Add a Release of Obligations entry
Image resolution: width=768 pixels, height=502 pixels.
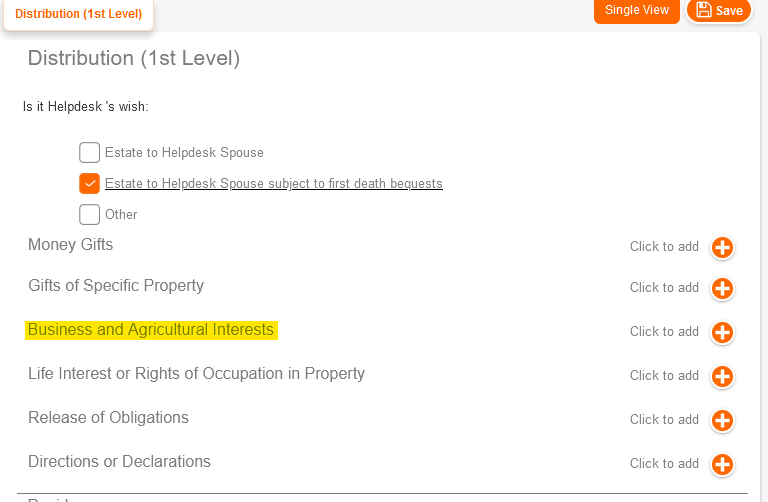[x=722, y=421]
